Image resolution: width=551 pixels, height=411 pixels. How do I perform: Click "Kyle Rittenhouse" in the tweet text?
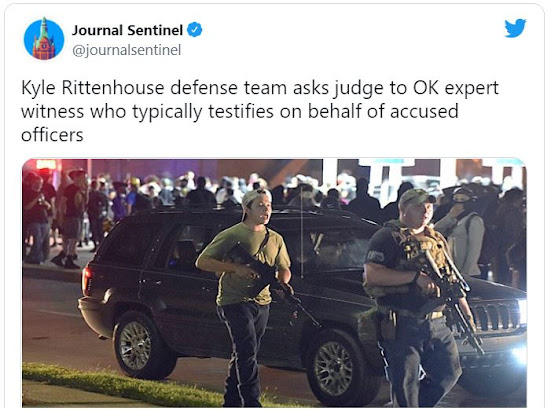[93, 88]
